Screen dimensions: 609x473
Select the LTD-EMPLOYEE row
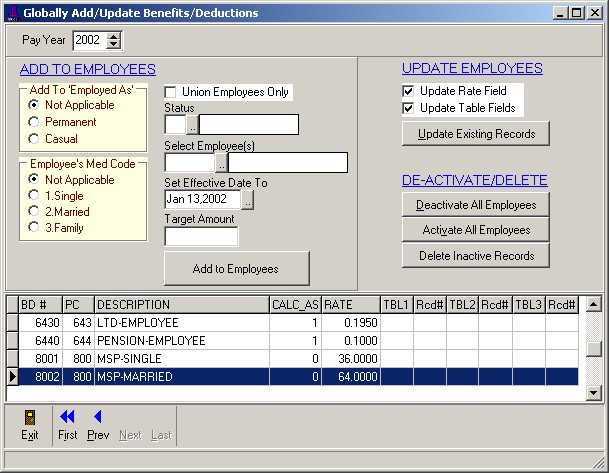pos(298,323)
